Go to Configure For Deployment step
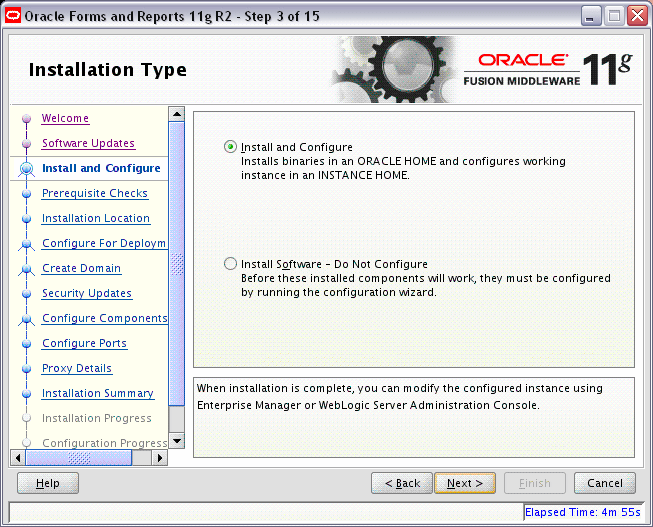This screenshot has height=527, width=653. (104, 243)
